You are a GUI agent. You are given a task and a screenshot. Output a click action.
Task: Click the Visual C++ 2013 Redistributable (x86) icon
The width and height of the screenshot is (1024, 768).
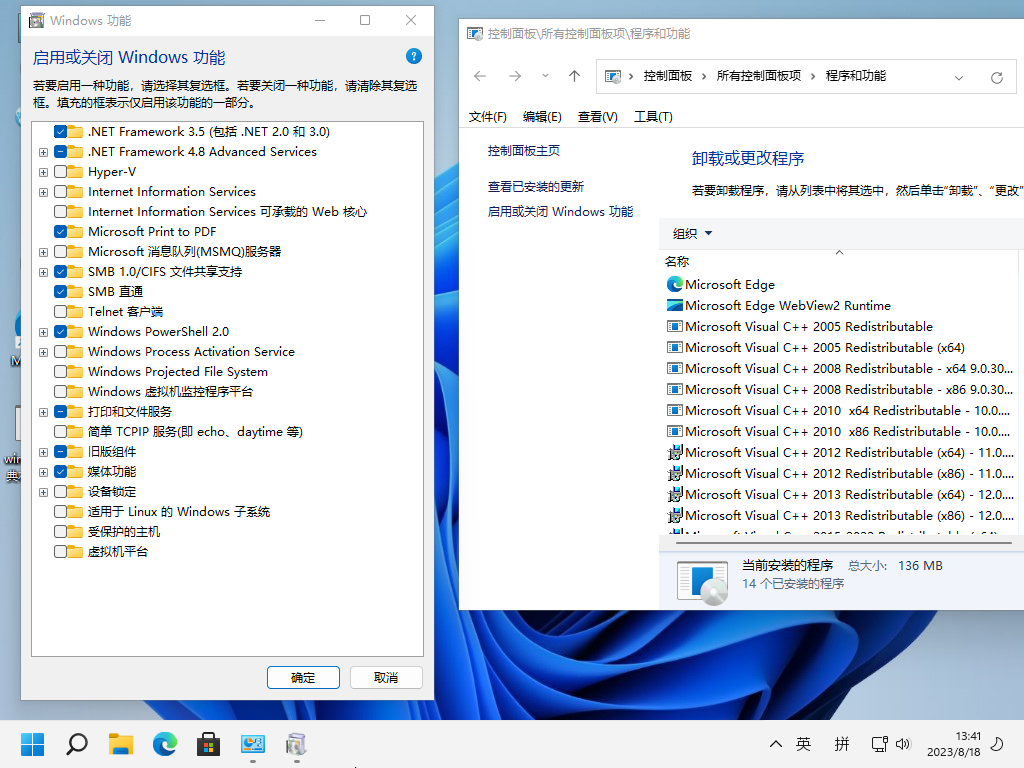(674, 515)
